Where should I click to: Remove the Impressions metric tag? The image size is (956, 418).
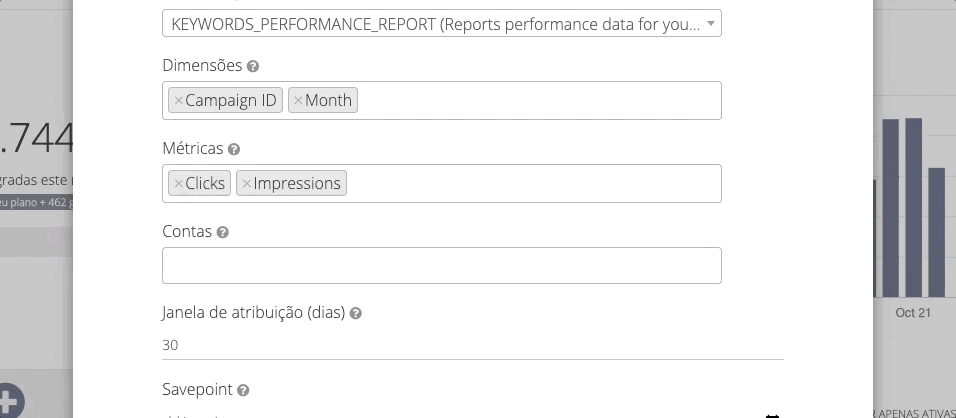click(246, 184)
